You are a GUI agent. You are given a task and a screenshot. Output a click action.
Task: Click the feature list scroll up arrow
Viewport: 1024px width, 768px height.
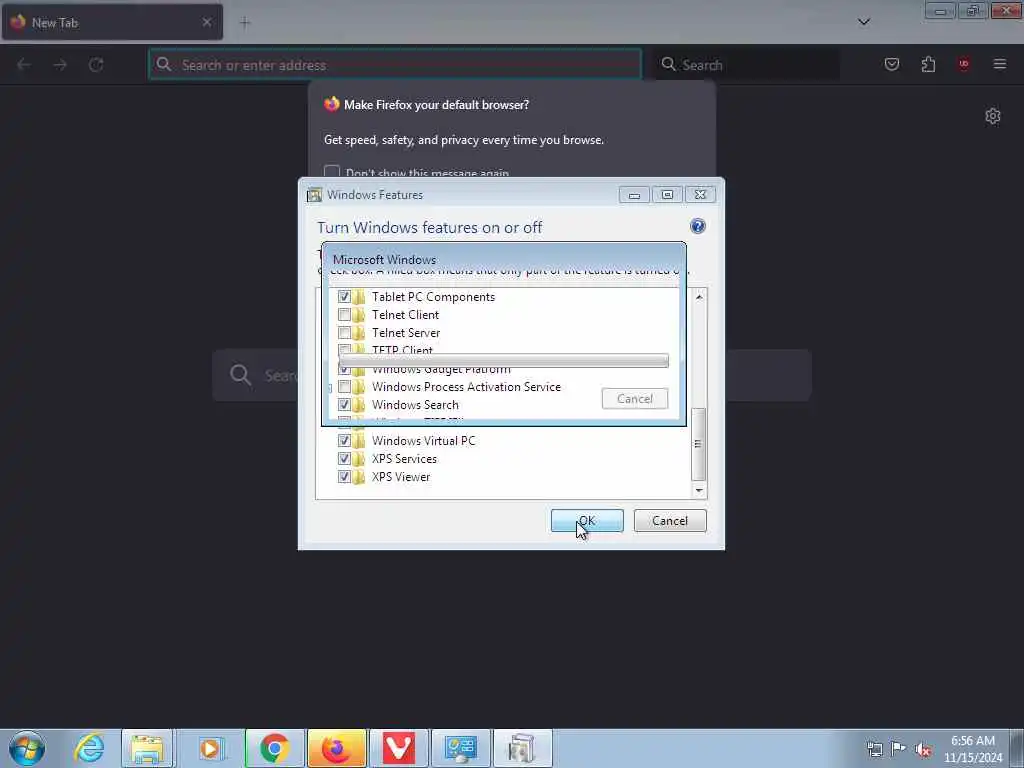tap(699, 296)
